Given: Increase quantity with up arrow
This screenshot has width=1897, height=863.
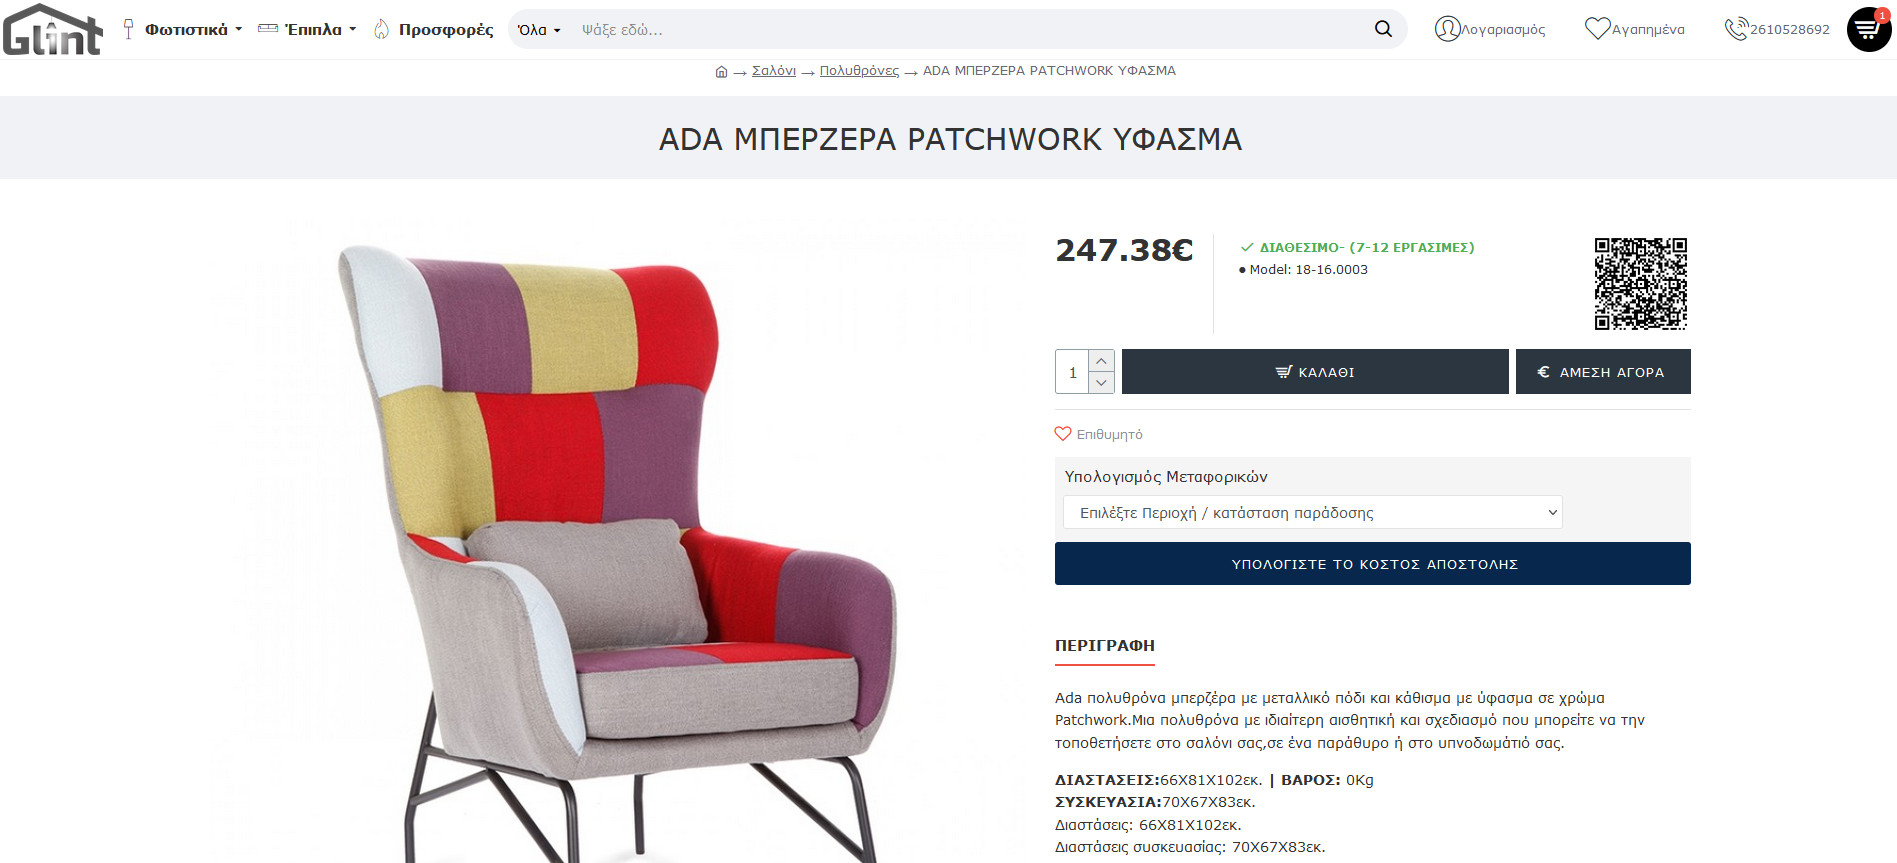Looking at the screenshot, I should 1101,361.
